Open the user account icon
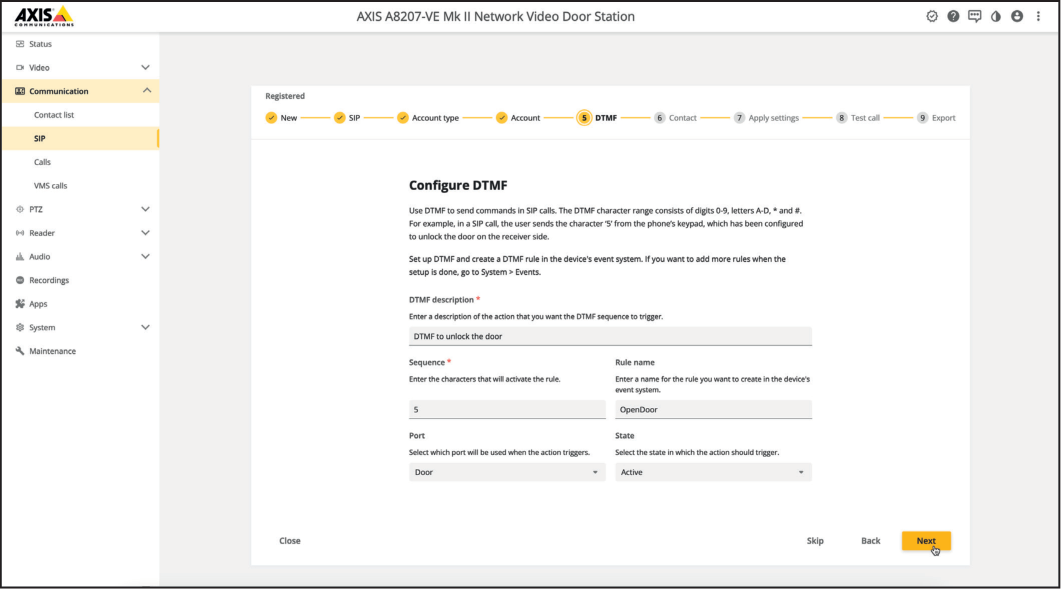The image size is (1062, 590). pyautogui.click(x=1016, y=16)
